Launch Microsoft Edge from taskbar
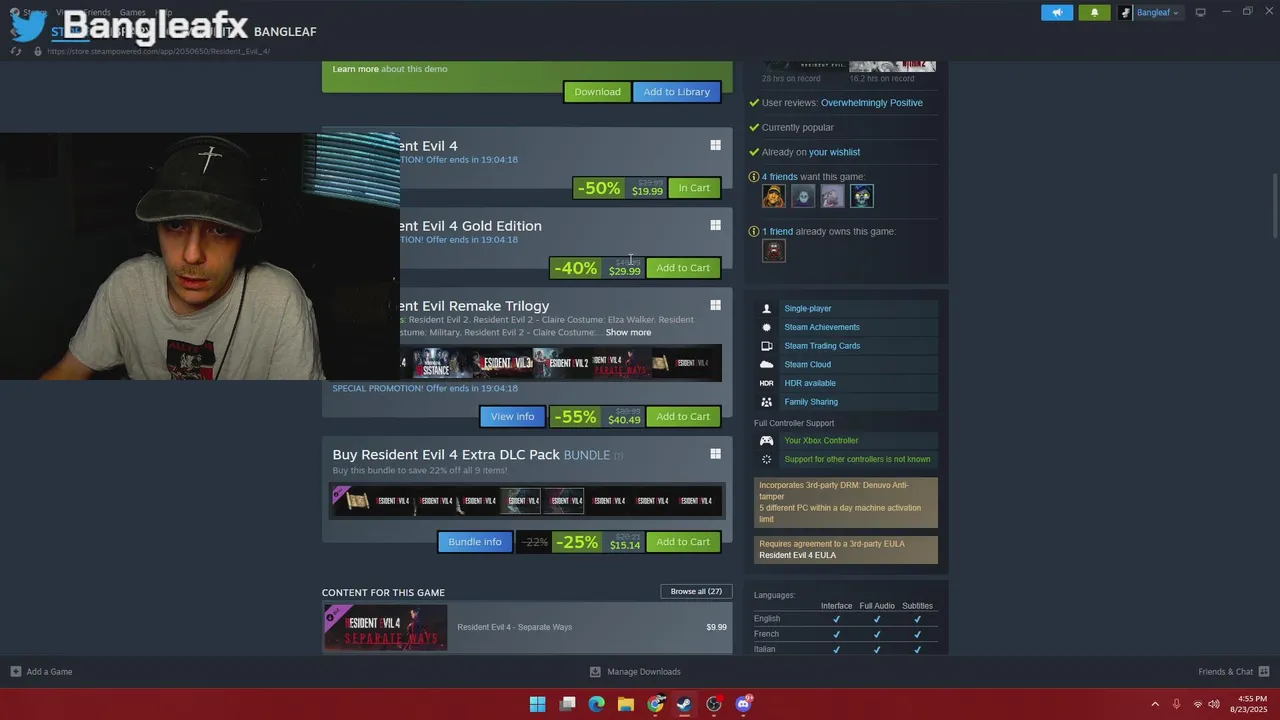The width and height of the screenshot is (1280, 720). (x=596, y=704)
